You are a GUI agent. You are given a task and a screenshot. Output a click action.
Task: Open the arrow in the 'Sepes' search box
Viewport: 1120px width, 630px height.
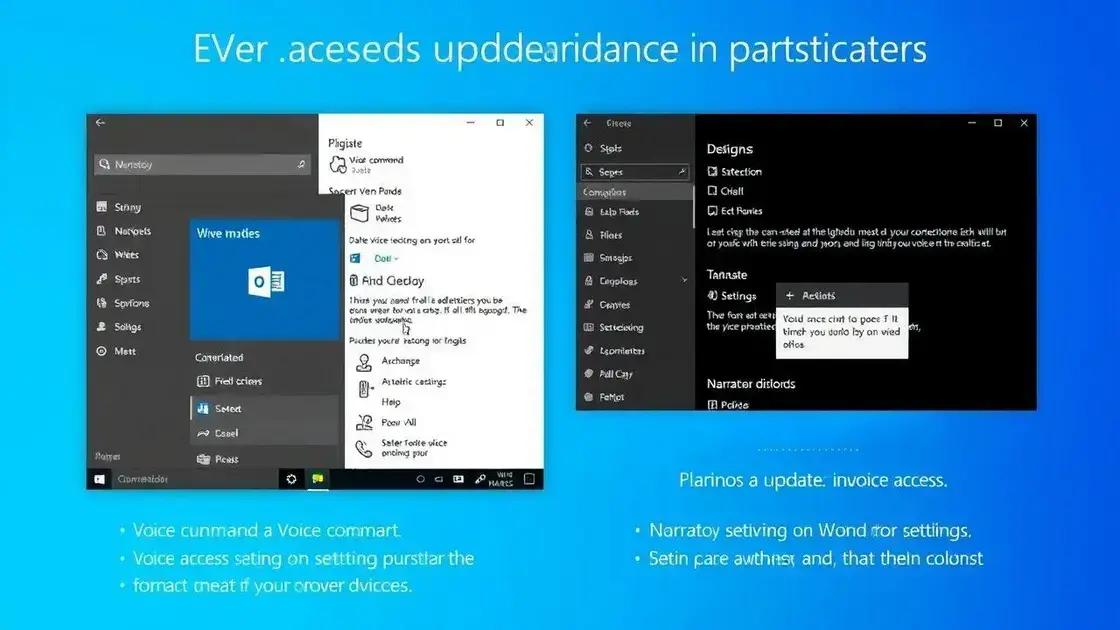point(684,172)
